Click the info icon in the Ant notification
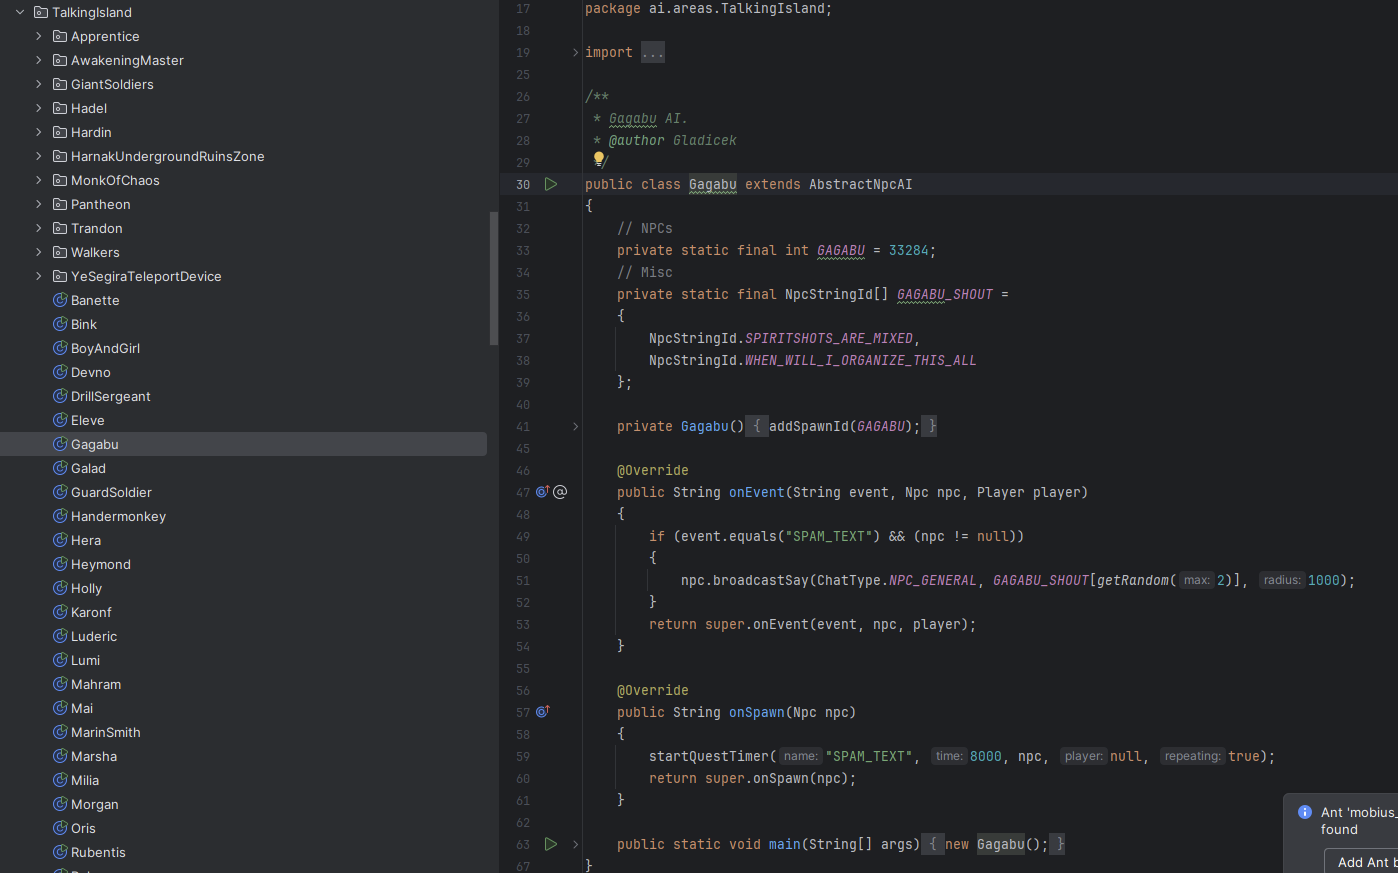 click(1304, 812)
